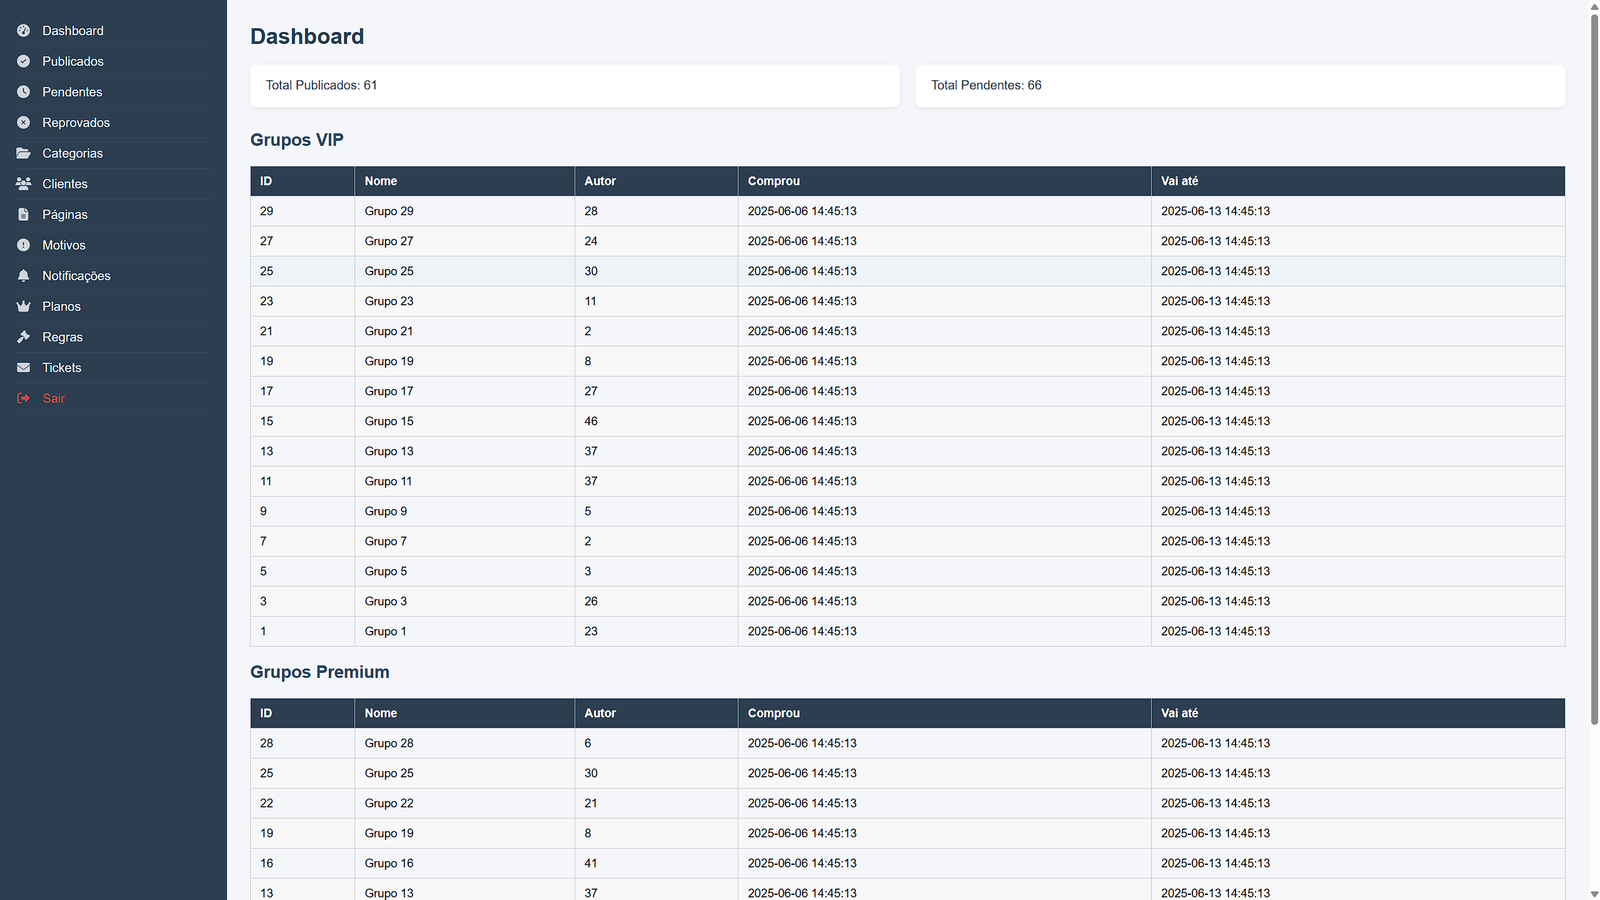The height and width of the screenshot is (900, 1600).
Task: Click the Grupos Premium heading
Action: pos(320,672)
